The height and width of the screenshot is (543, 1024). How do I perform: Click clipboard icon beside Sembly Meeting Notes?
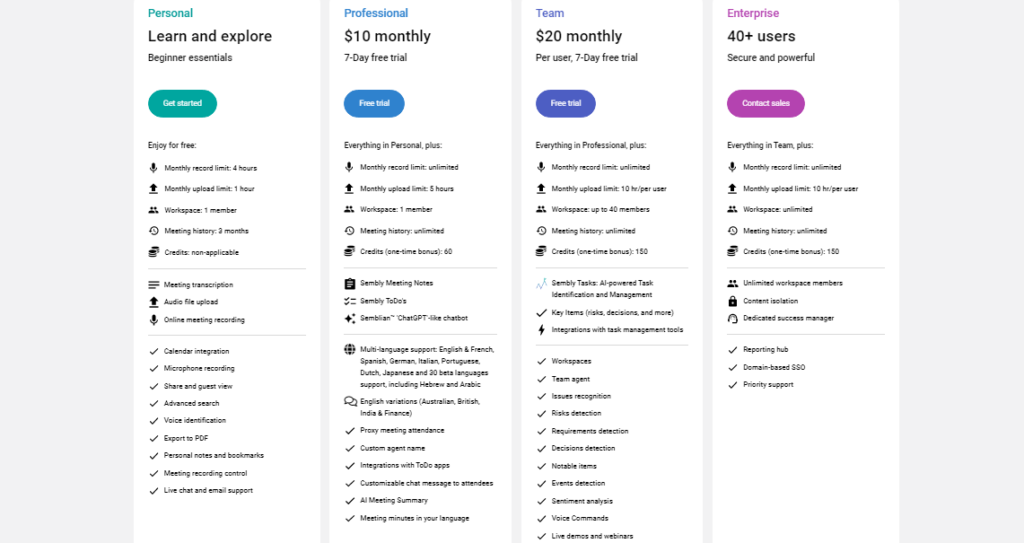point(349,284)
